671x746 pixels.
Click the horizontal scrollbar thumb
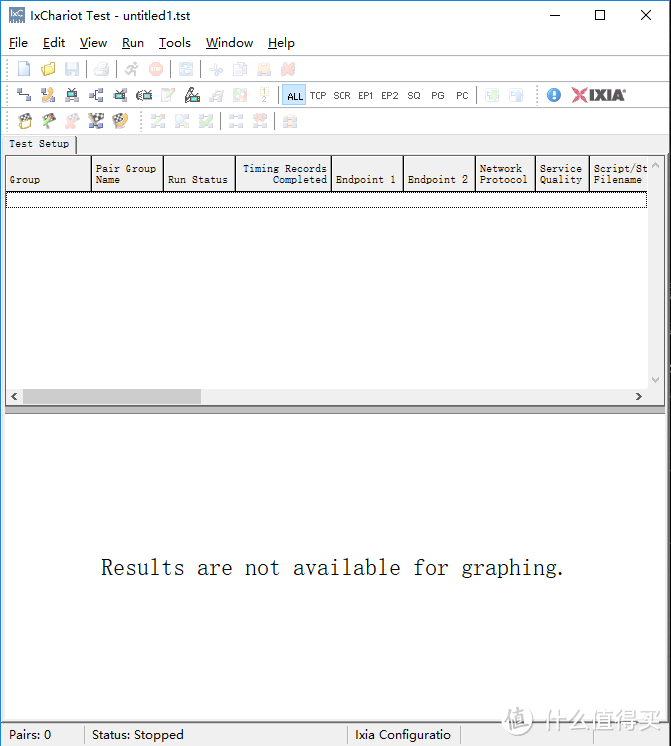(x=112, y=396)
